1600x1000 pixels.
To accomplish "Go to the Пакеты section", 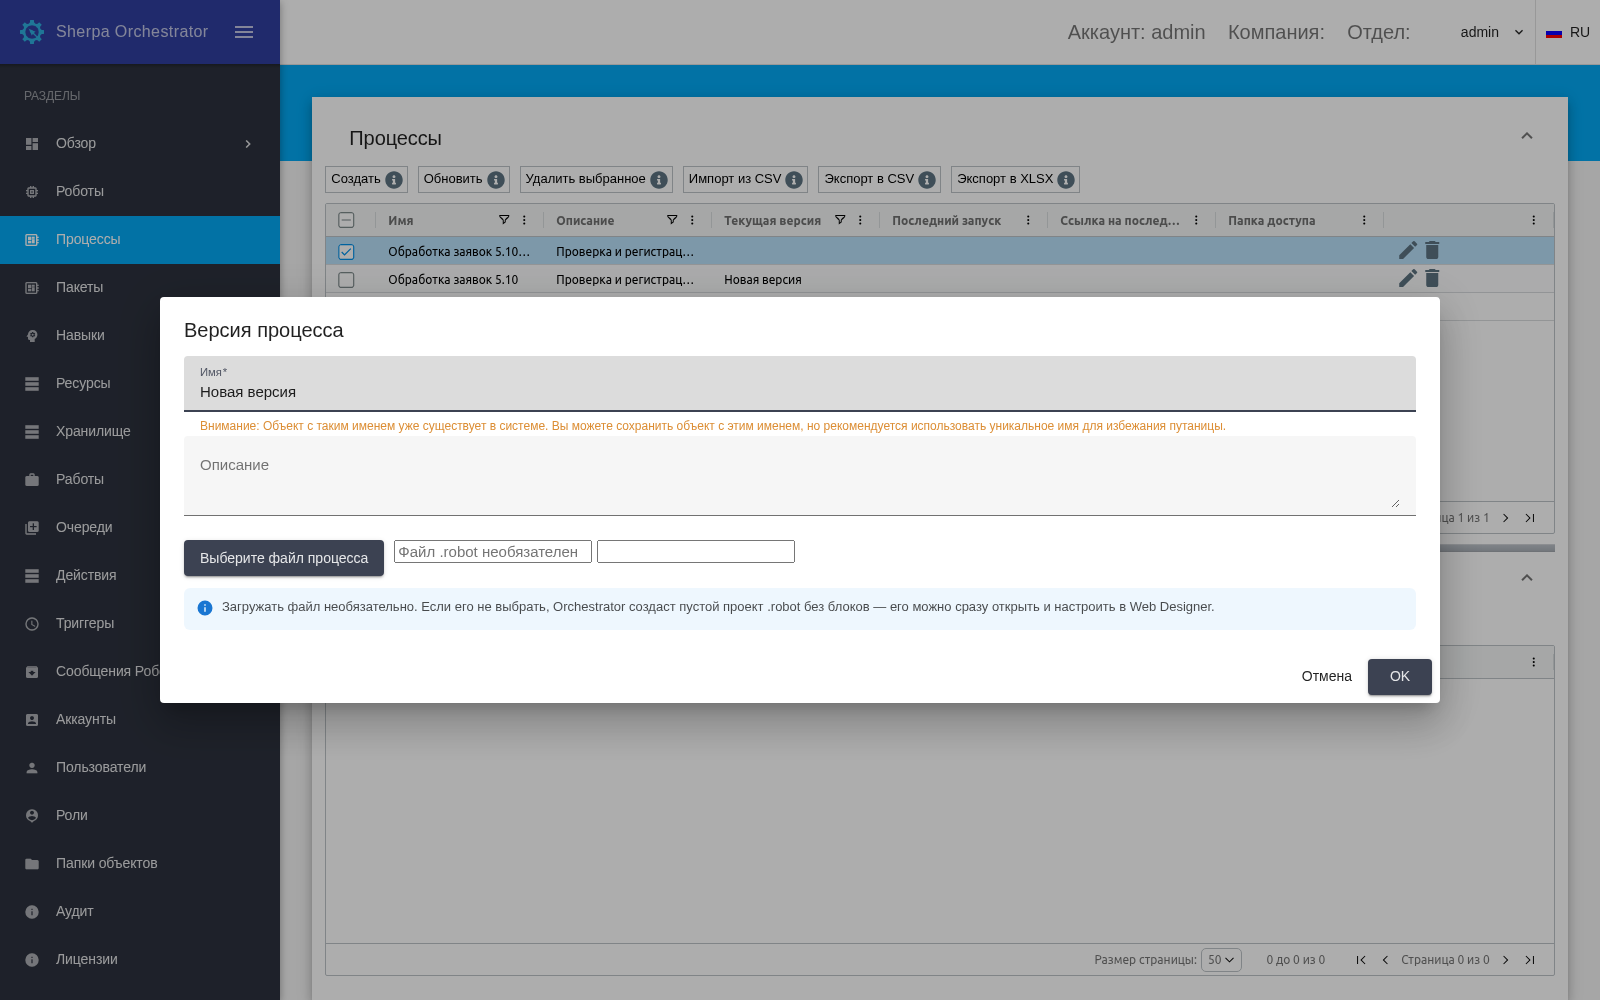I will click(140, 287).
